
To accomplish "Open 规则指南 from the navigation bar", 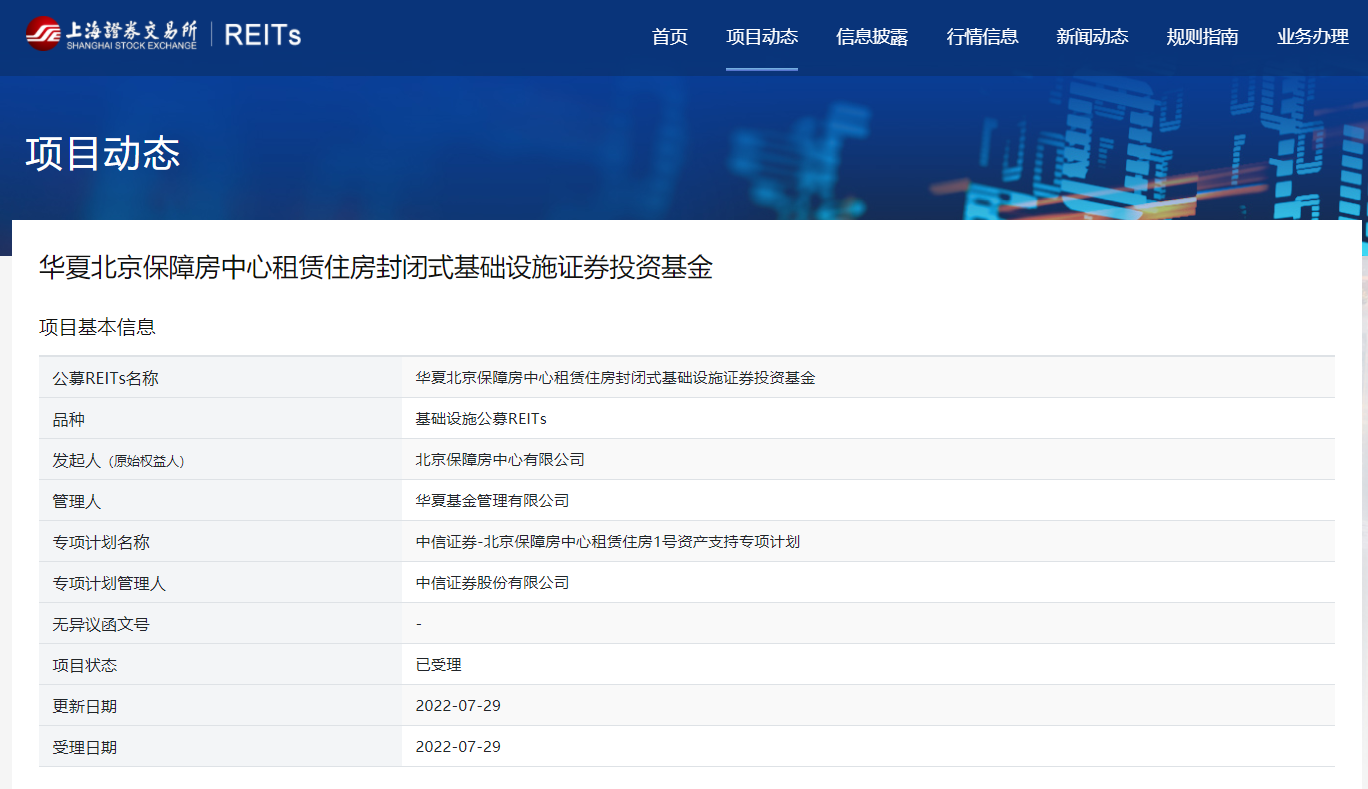I will coord(1202,37).
